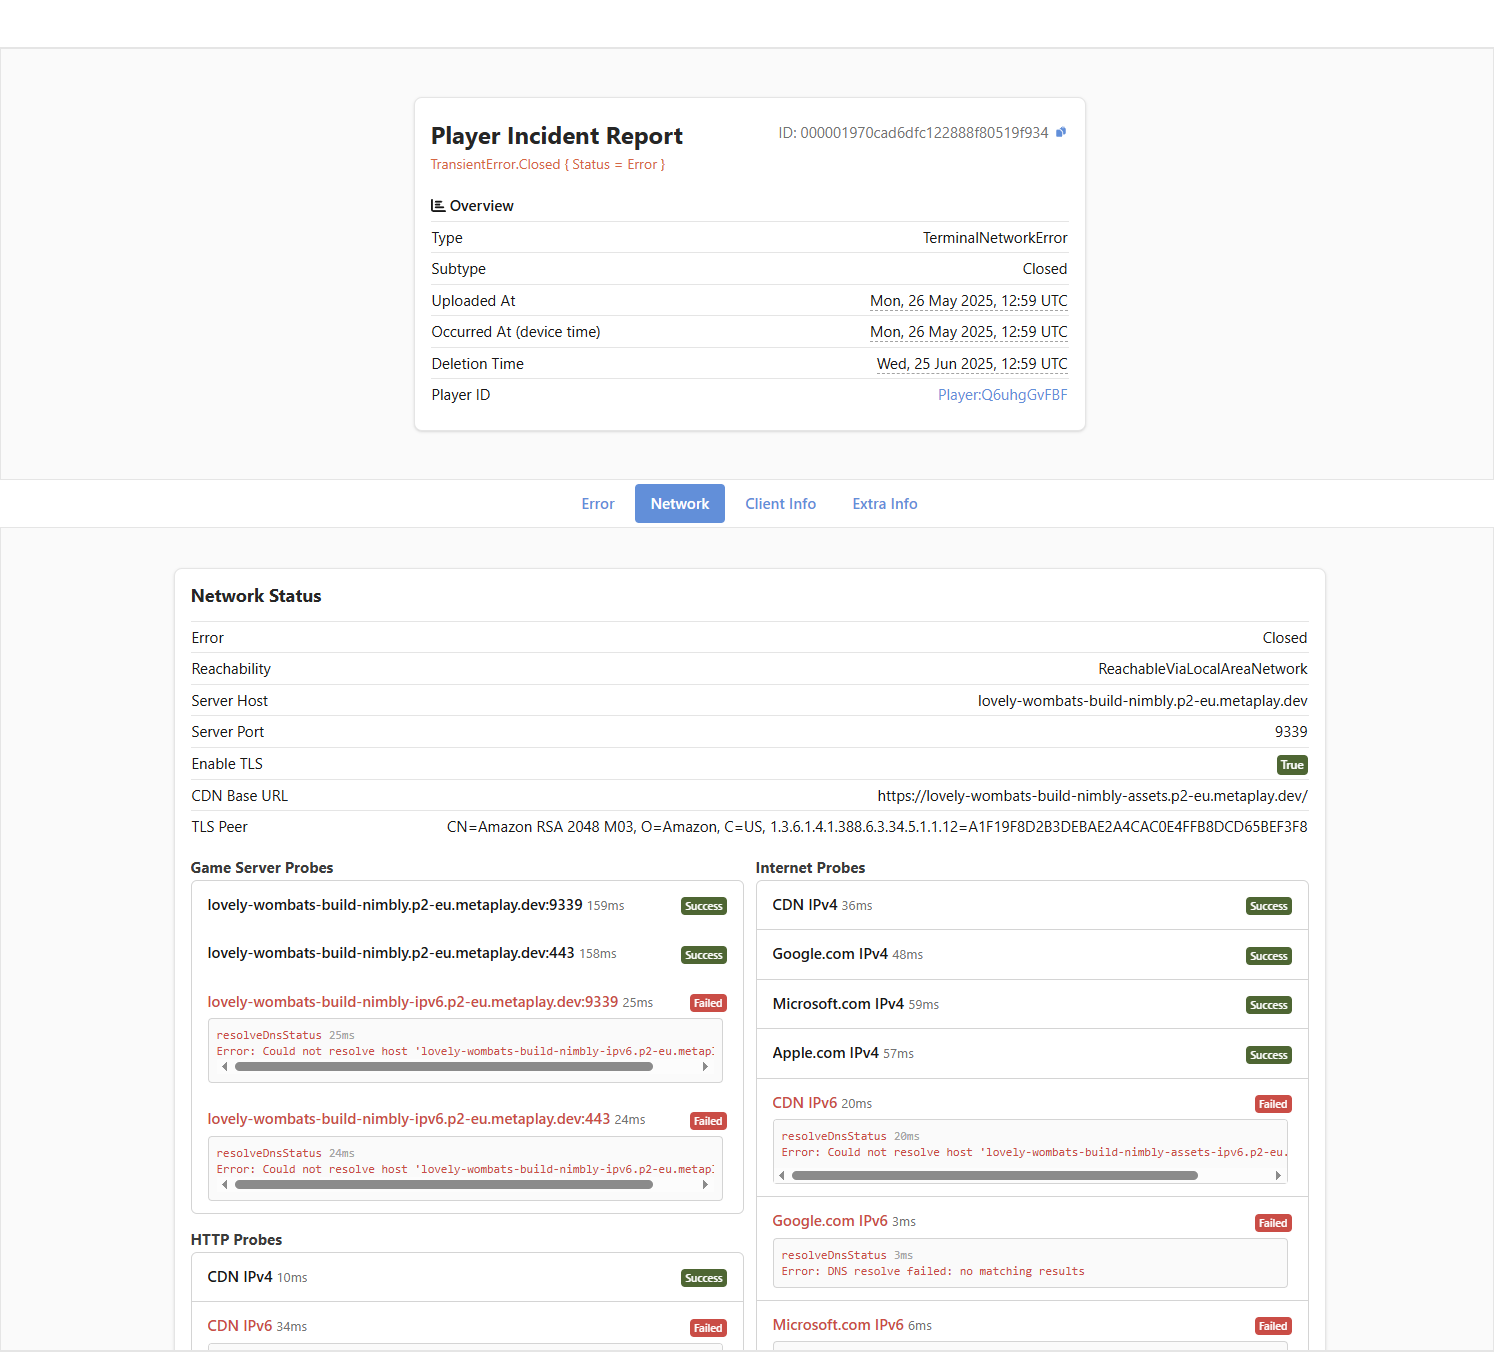
Task: Click the Occurred At device time timestamp
Action: (x=968, y=332)
